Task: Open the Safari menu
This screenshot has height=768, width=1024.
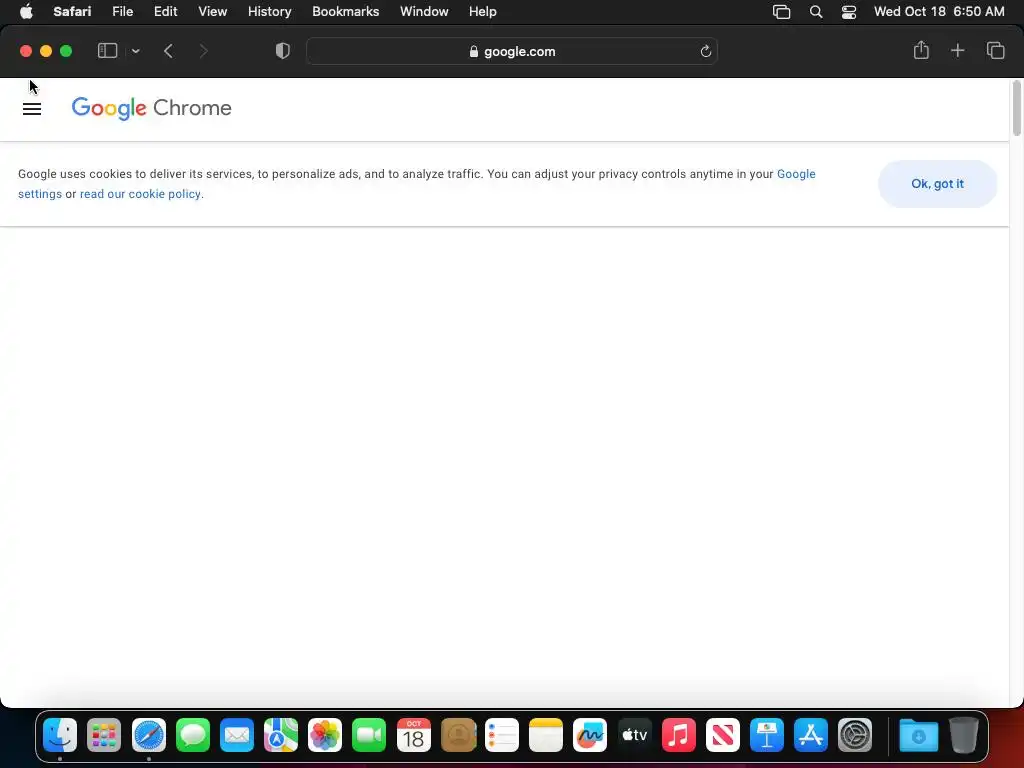Action: [x=72, y=11]
